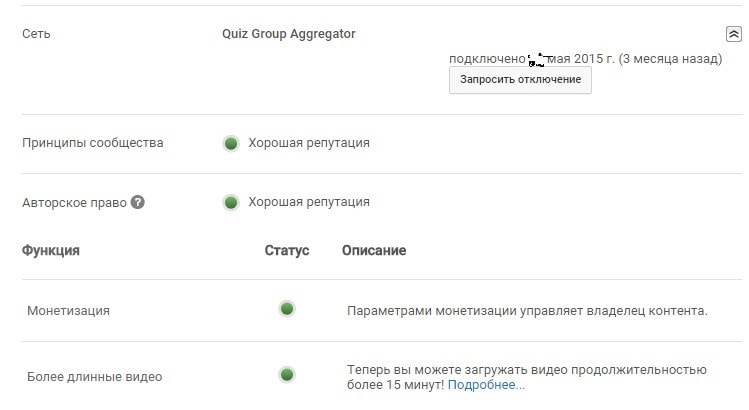Click Хорошая репутация next to Принципы сообщества
This screenshot has height=410, width=749.
tap(309, 143)
